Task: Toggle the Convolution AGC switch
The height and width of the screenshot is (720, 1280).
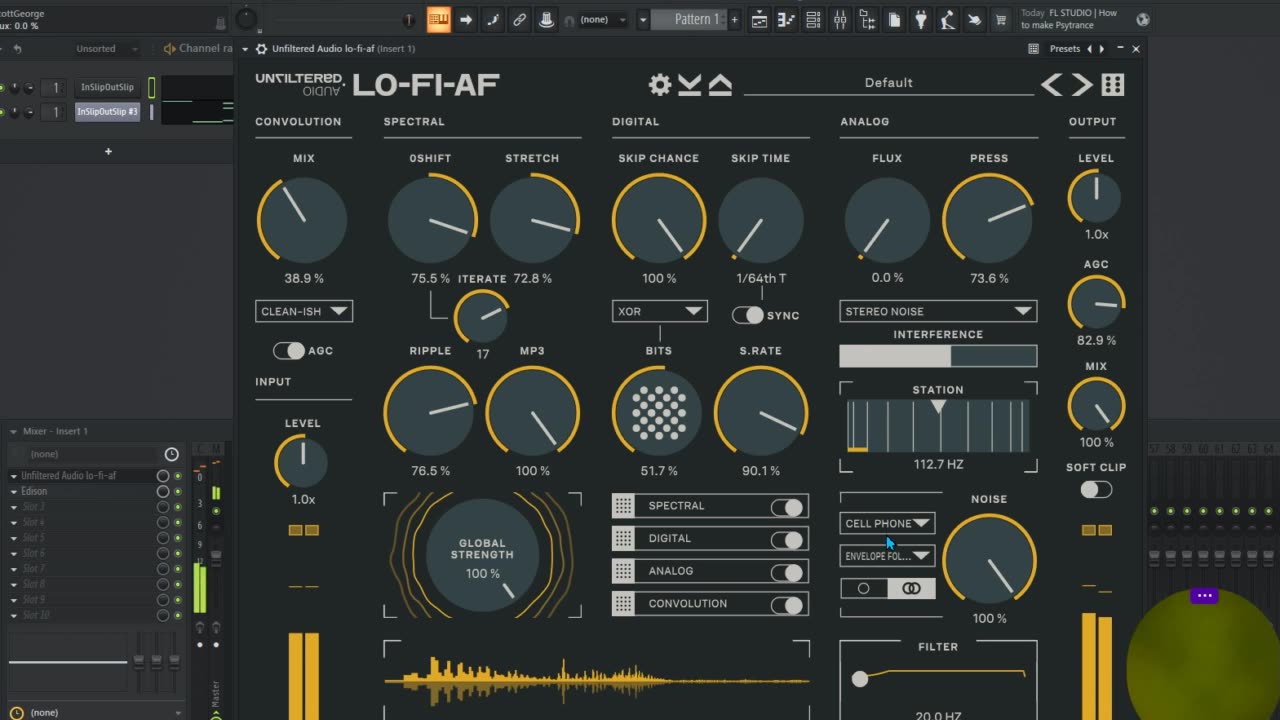Action: (289, 351)
